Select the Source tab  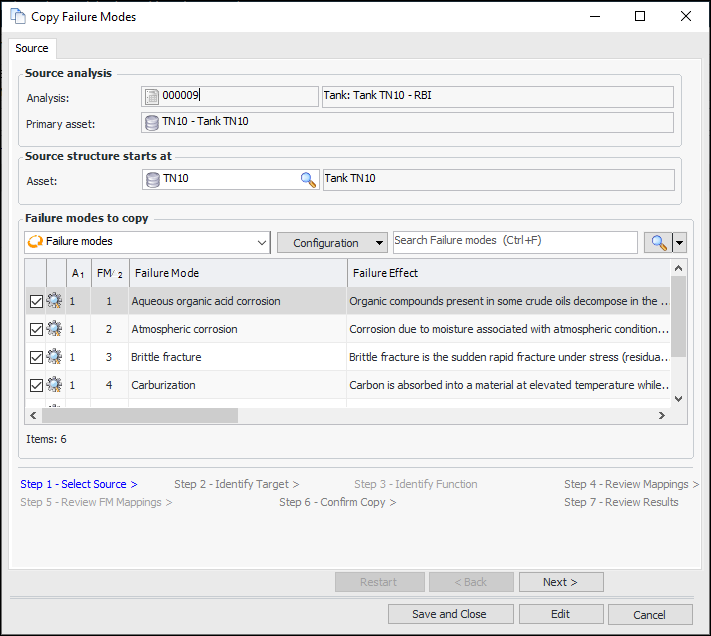[x=32, y=48]
